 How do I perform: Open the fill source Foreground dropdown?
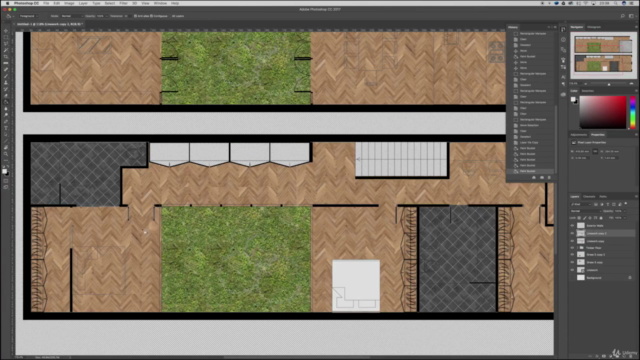(x=29, y=16)
